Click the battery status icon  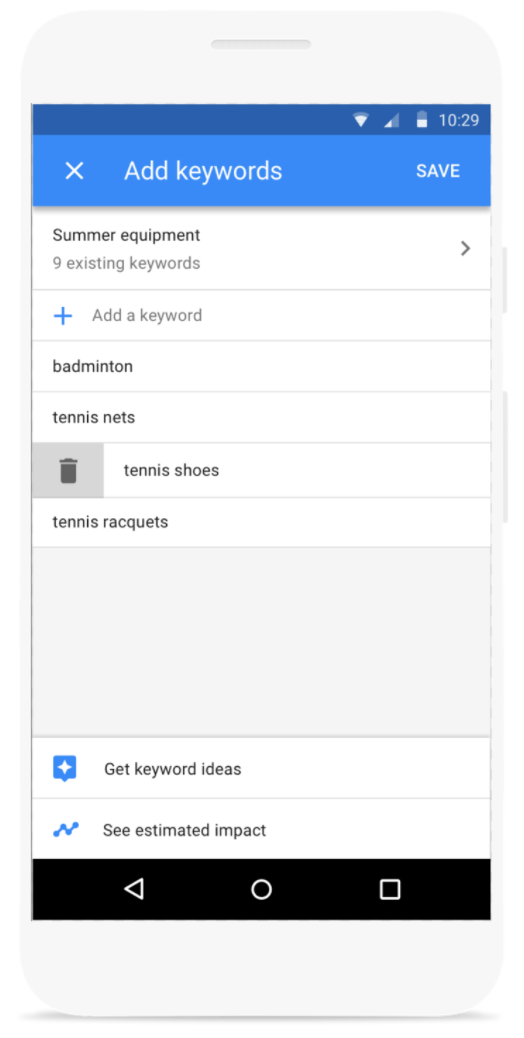421,120
